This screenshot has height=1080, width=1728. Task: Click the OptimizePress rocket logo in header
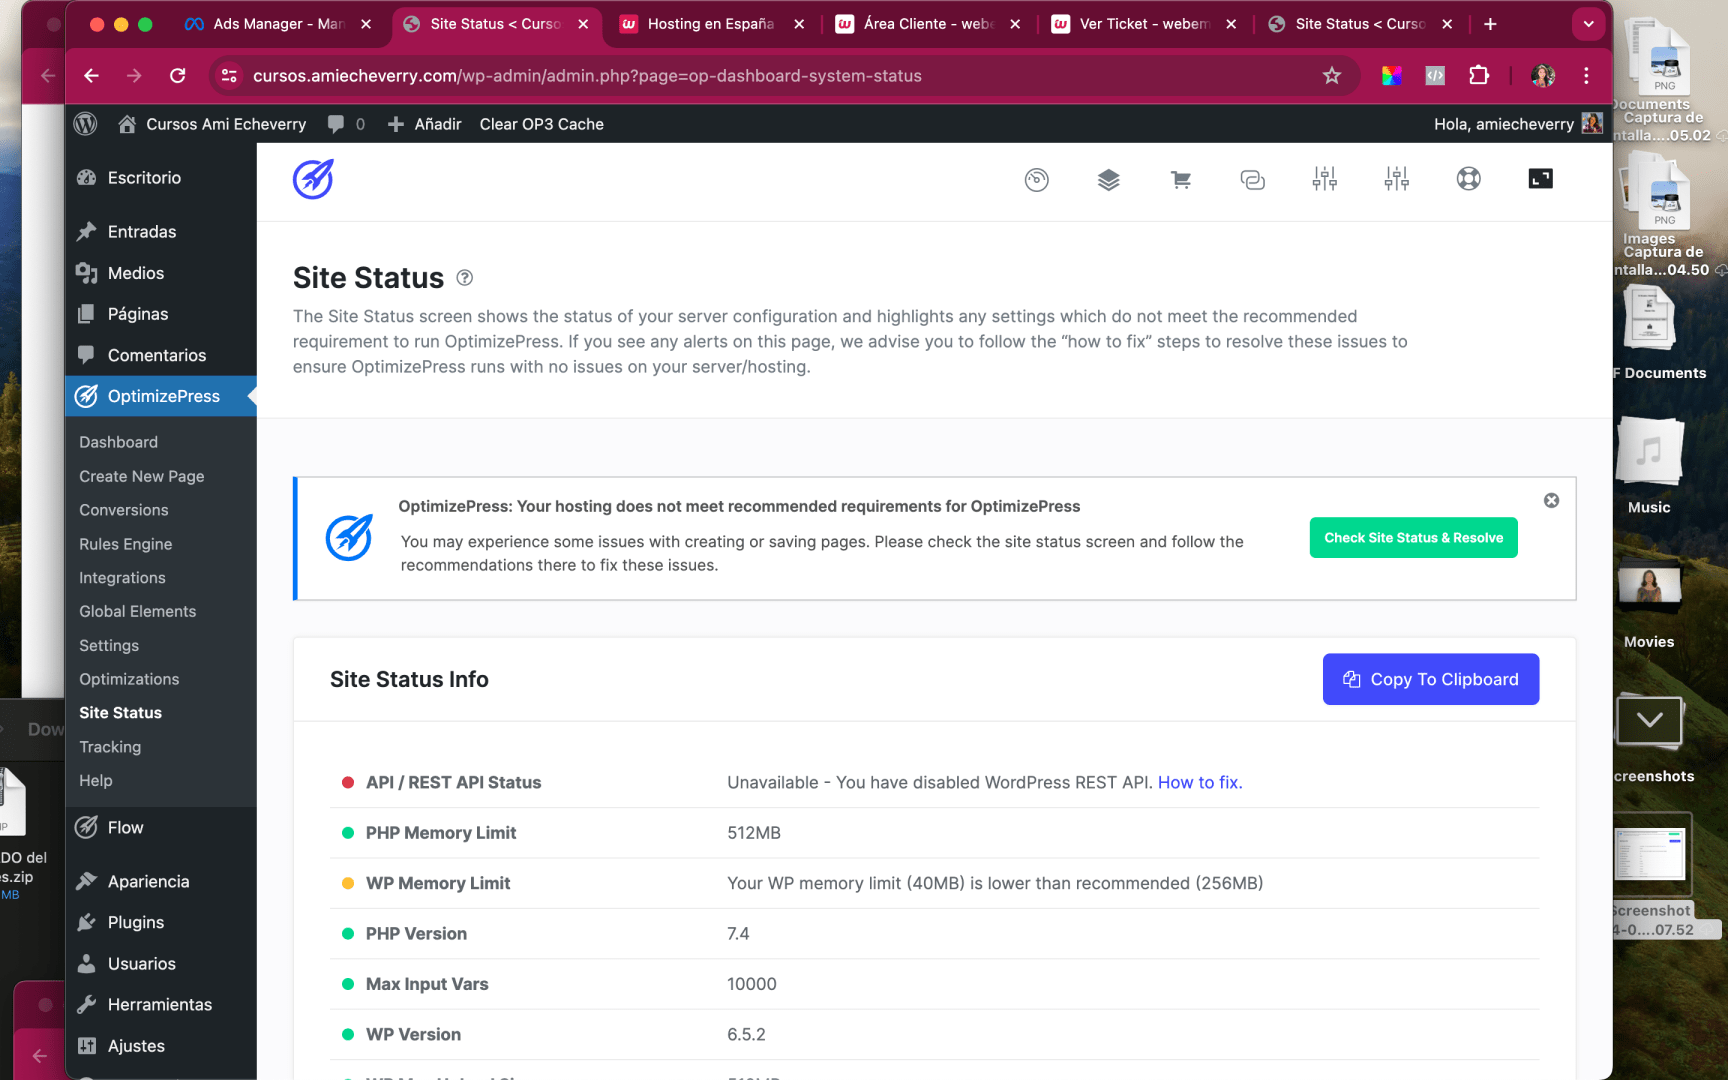coord(313,179)
